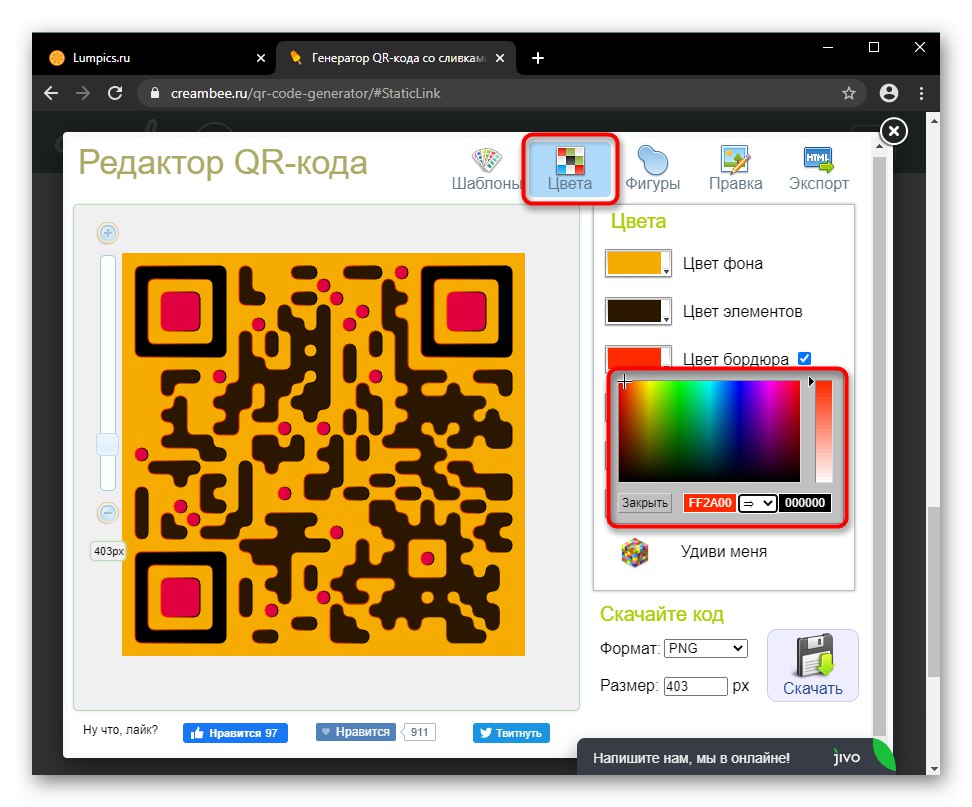Reload the current page
972x807 pixels.
pos(115,93)
